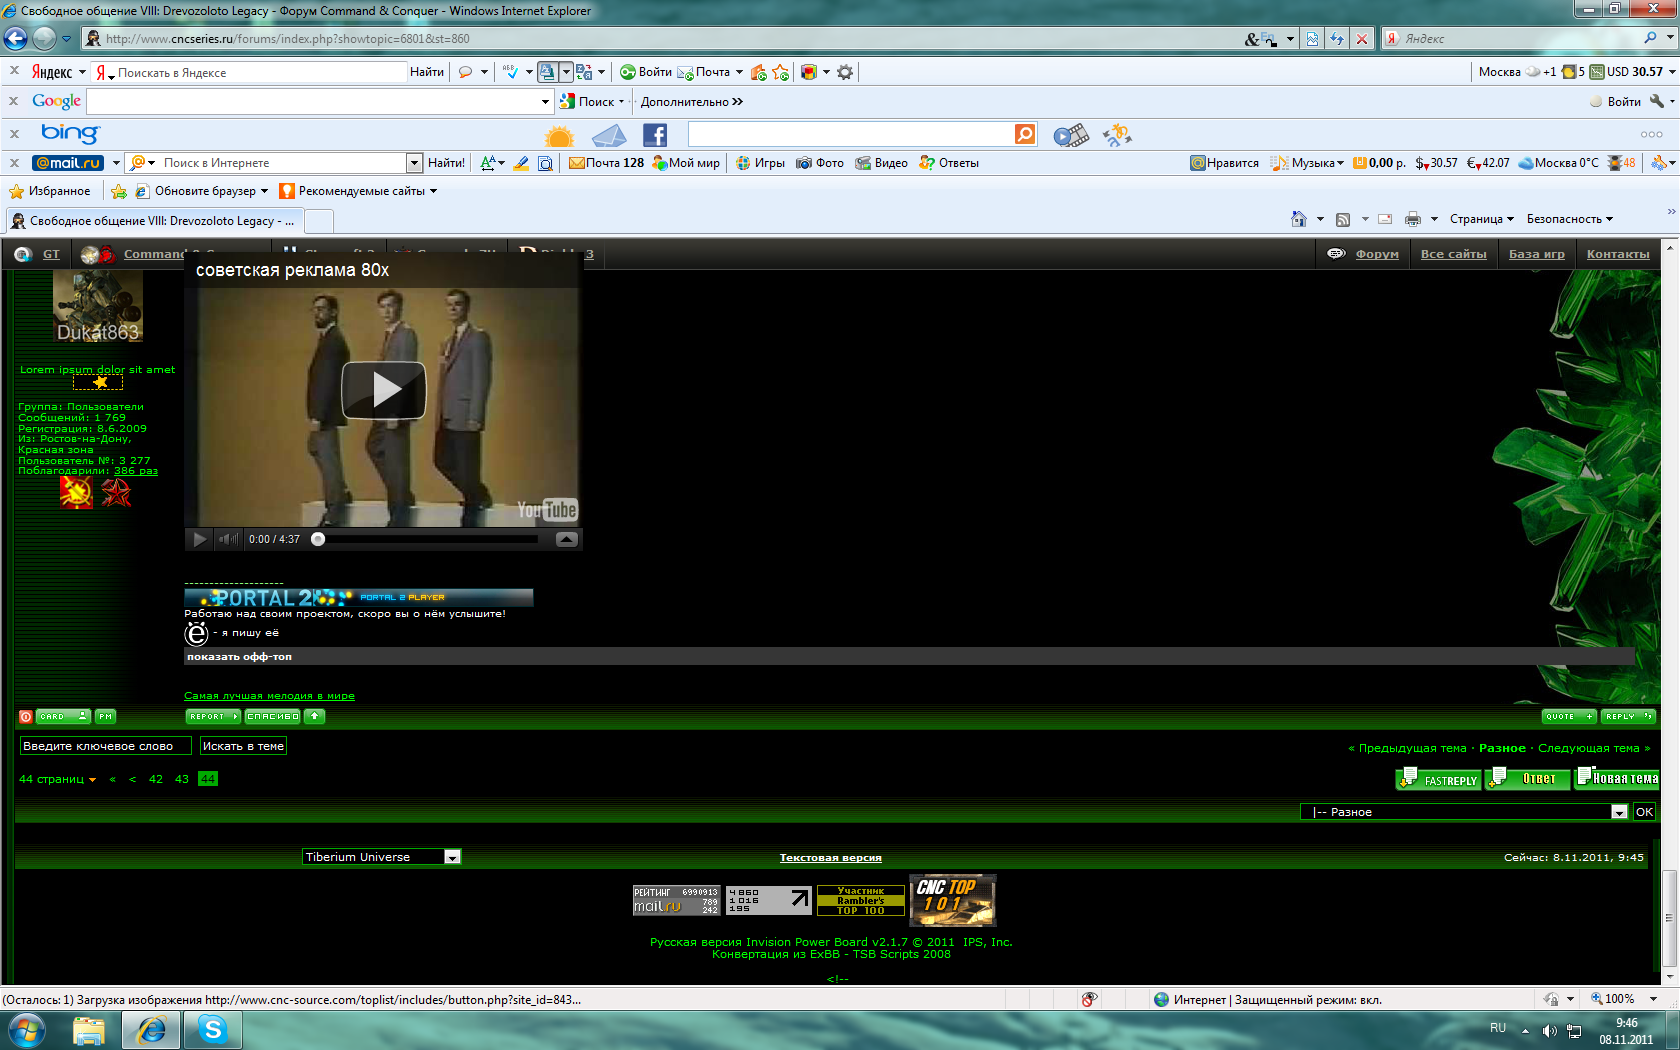Image resolution: width=1680 pixels, height=1050 pixels.
Task: Open the weather sun icon on Bing toolbar
Action: [559, 135]
